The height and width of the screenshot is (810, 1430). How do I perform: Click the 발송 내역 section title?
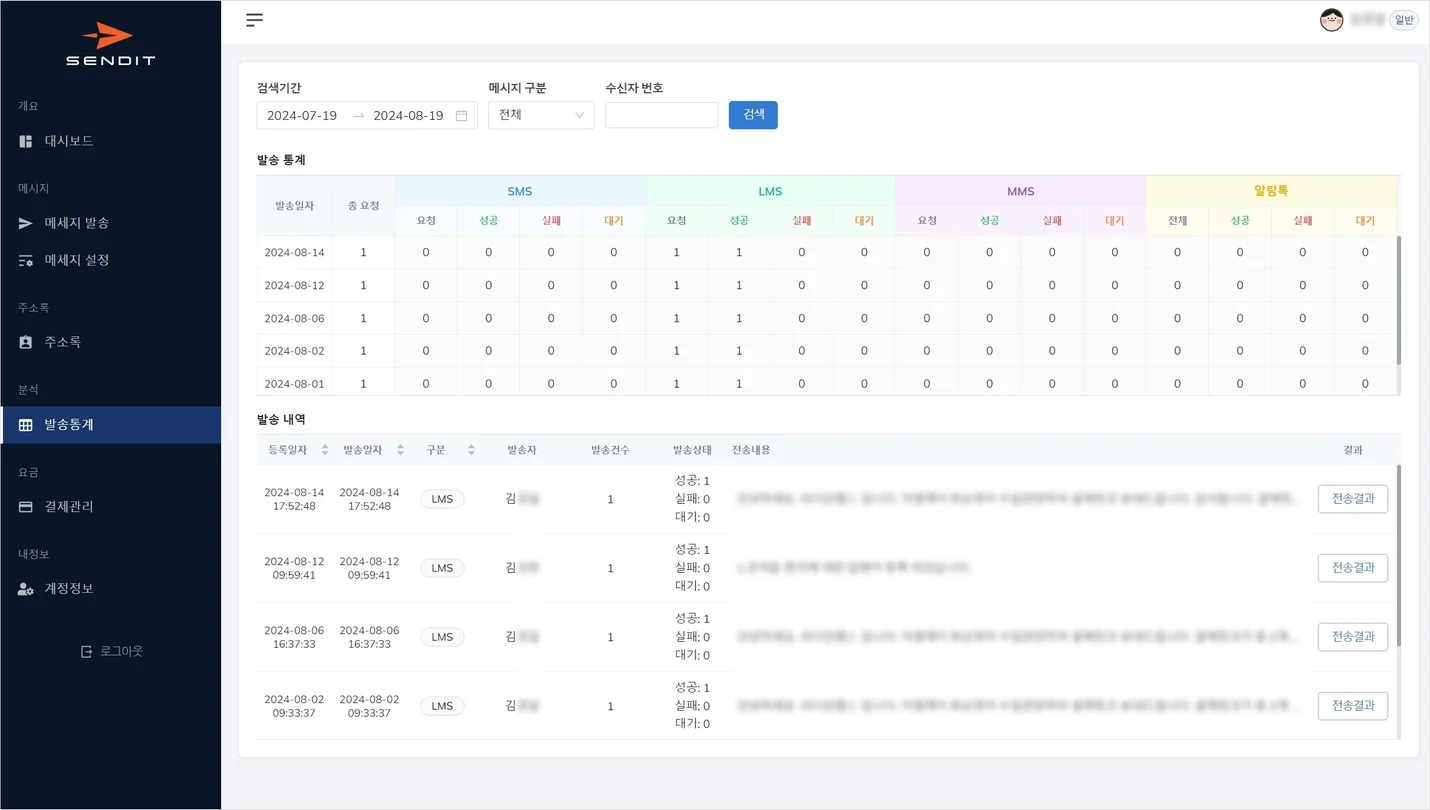tap(281, 419)
